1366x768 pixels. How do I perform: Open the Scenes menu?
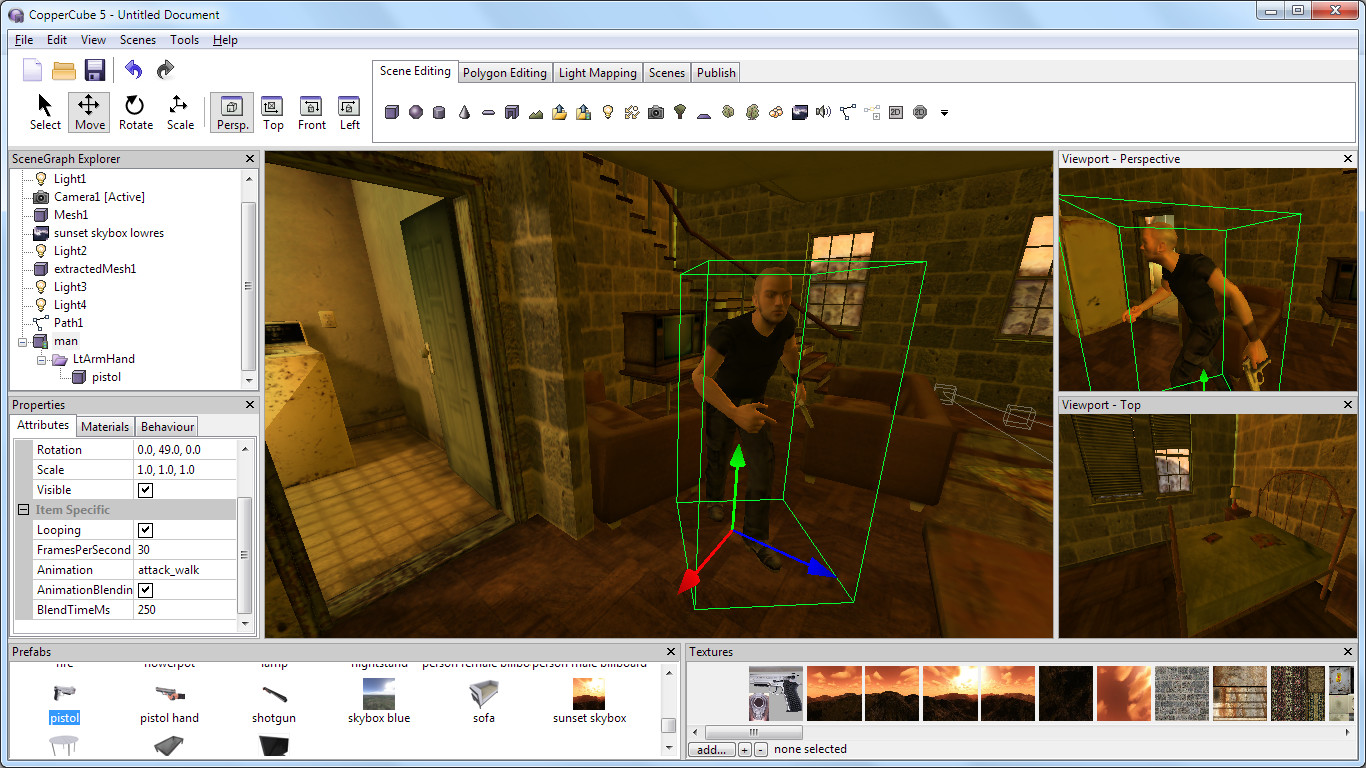click(x=137, y=40)
